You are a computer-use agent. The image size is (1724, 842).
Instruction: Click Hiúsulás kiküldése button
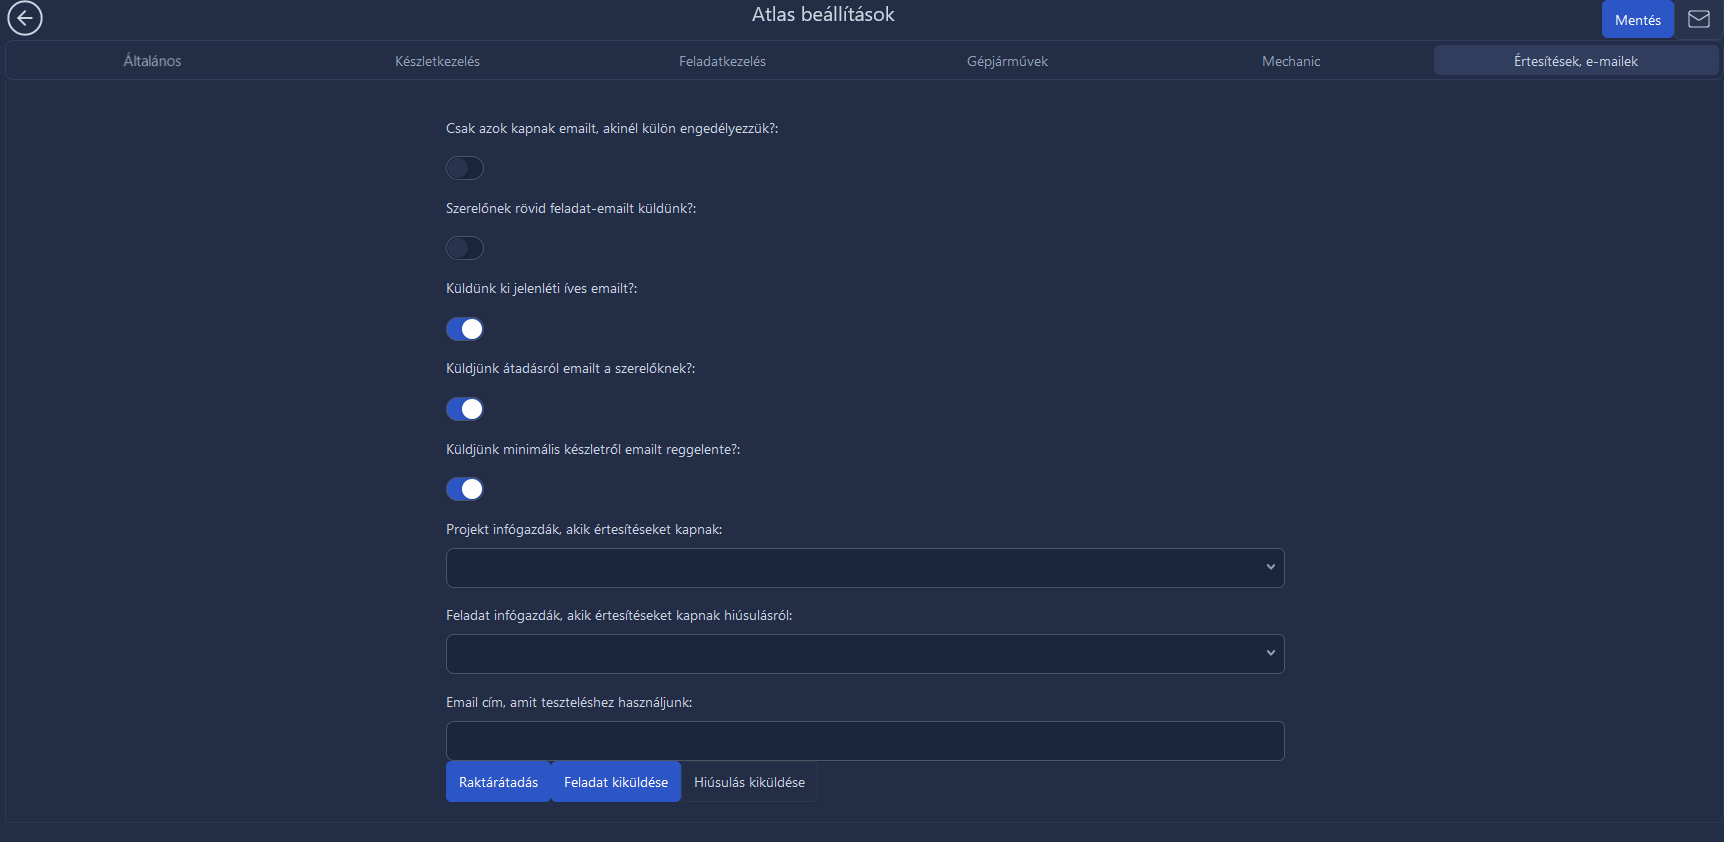[749, 782]
